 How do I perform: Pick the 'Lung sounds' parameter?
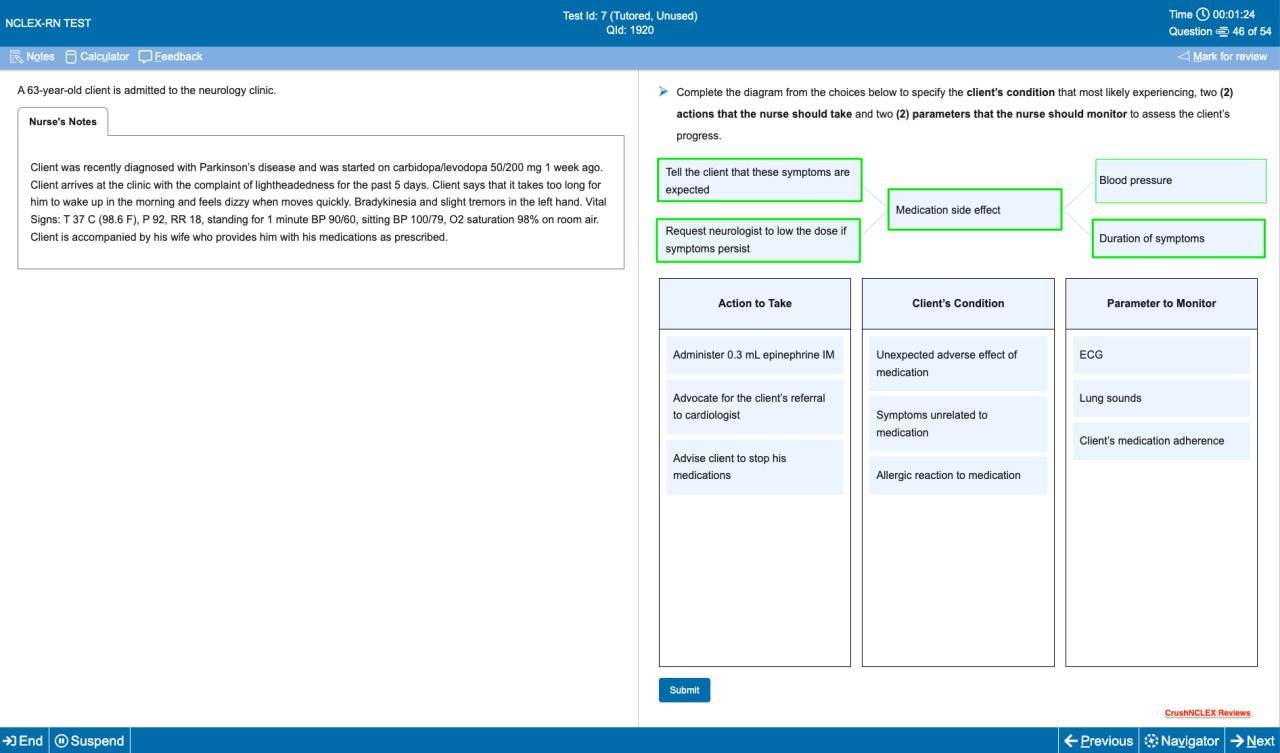click(x=1161, y=398)
